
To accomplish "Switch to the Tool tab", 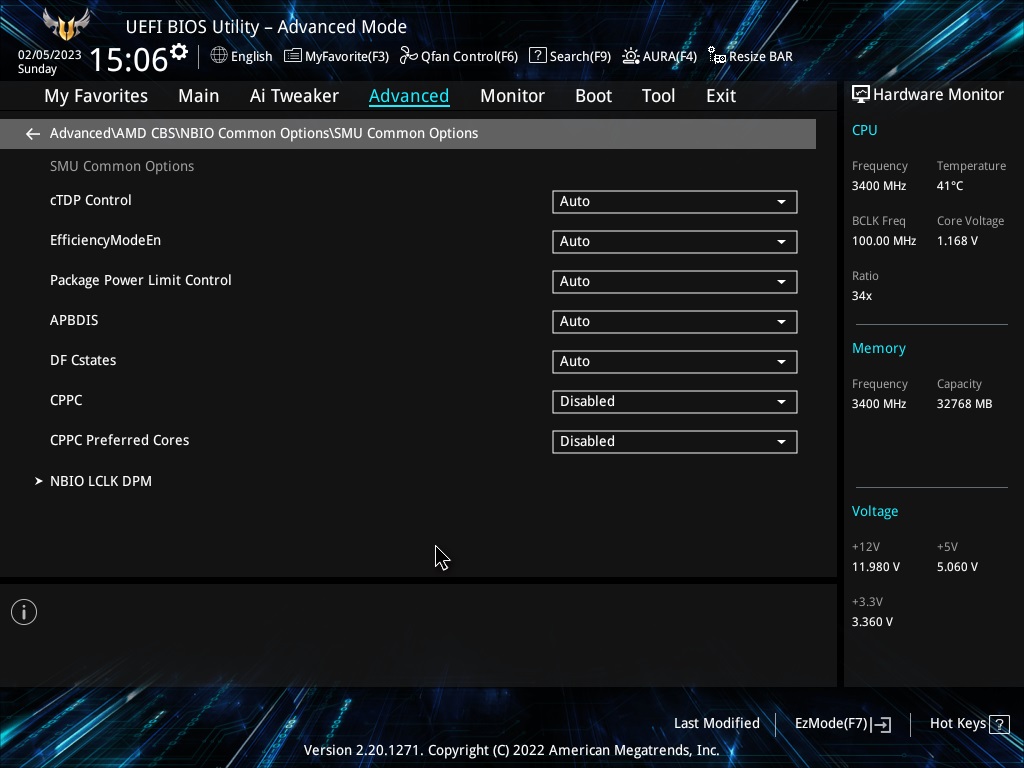I will coord(658,96).
